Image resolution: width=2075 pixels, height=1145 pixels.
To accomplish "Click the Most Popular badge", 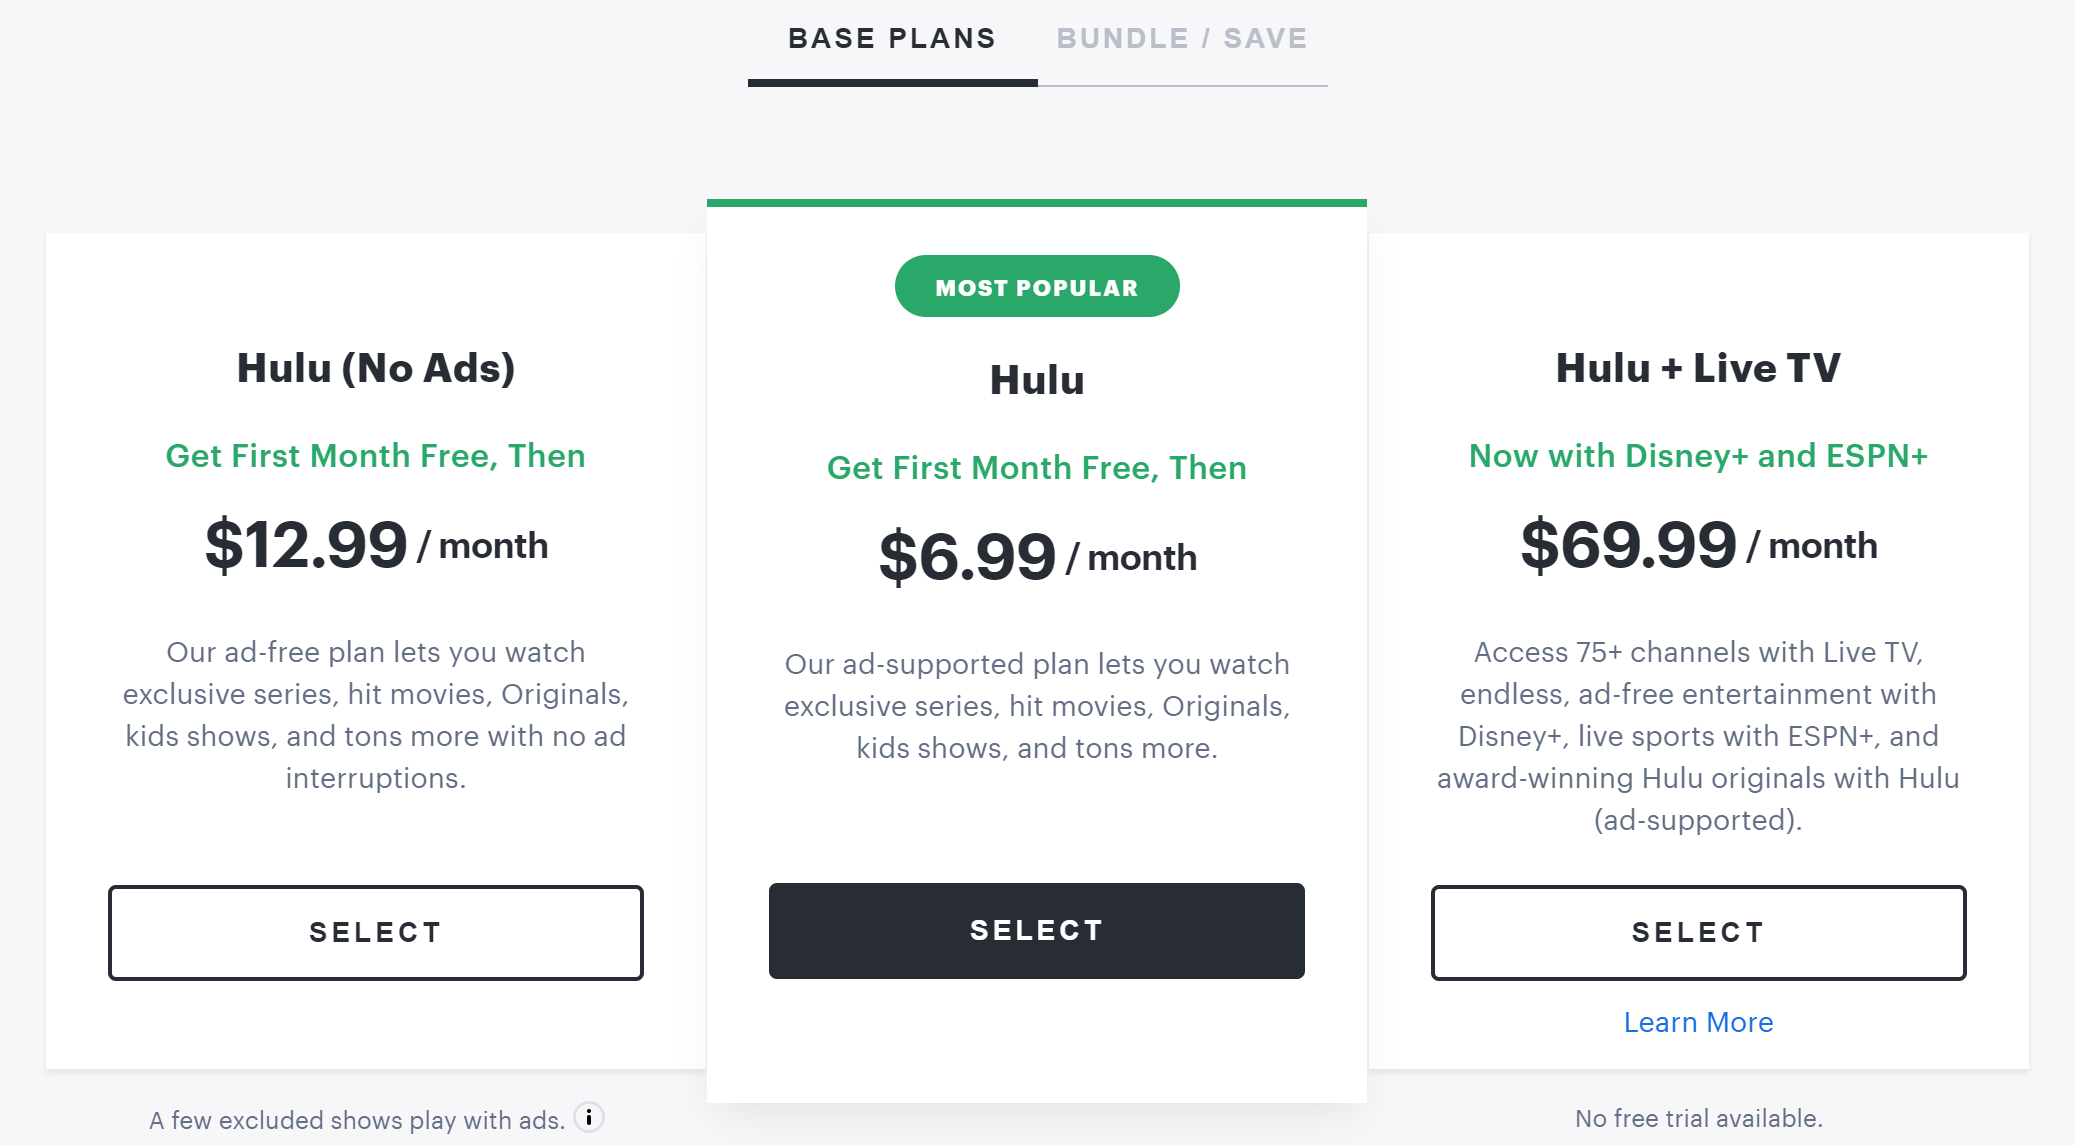I will tap(1037, 287).
